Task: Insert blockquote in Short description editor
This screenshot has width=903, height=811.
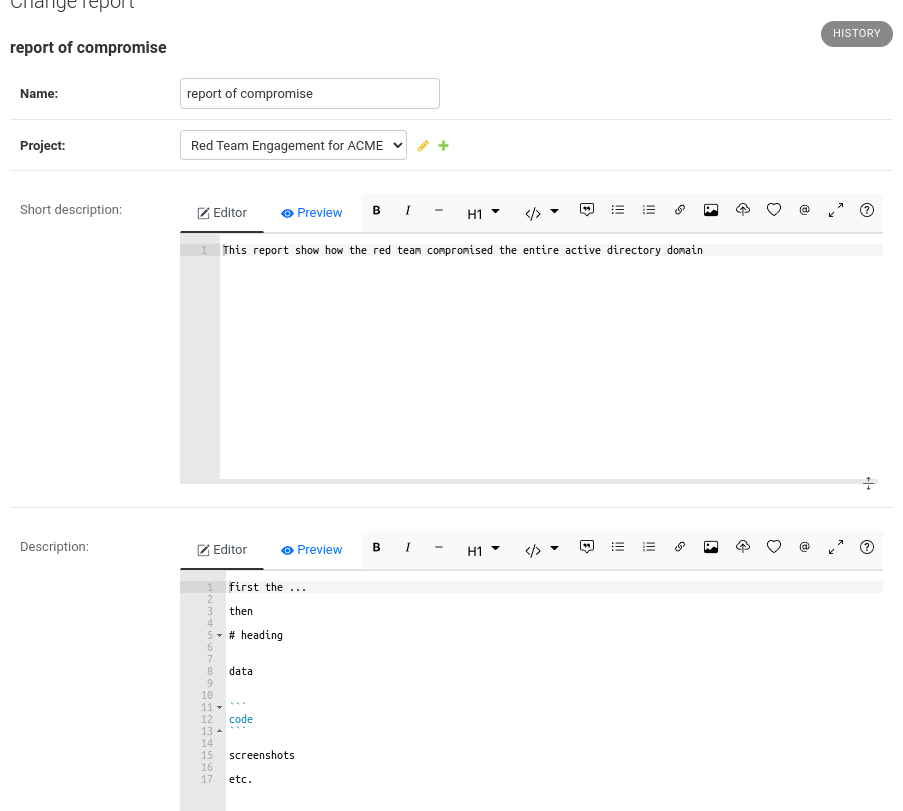Action: (x=587, y=210)
